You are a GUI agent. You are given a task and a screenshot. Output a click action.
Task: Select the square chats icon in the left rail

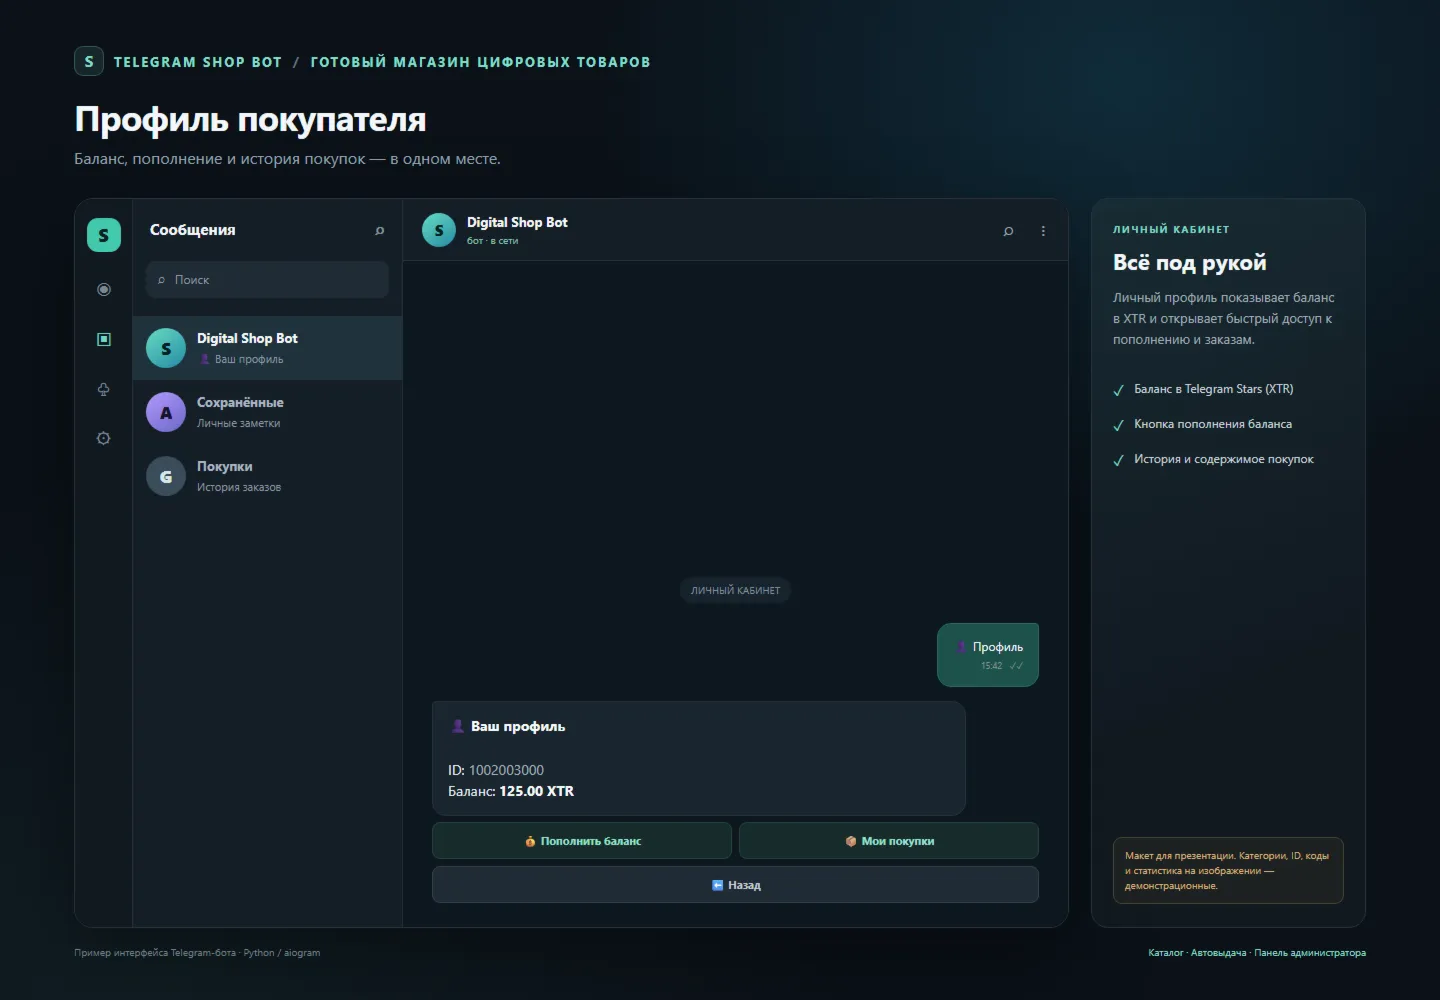pyautogui.click(x=104, y=339)
